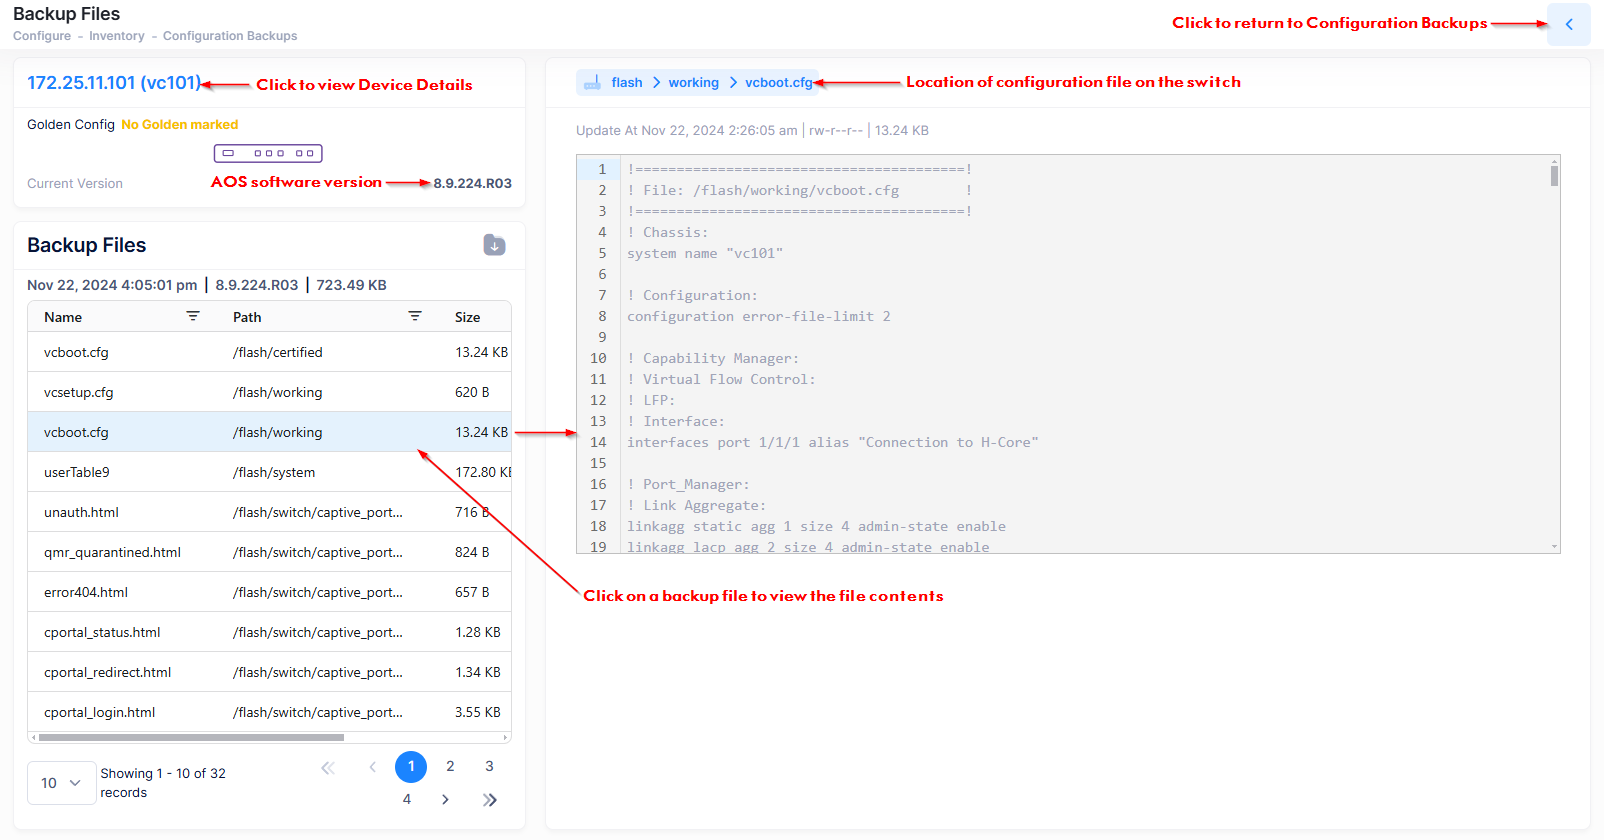
Task: Go to next page of backup files
Action: (445, 799)
